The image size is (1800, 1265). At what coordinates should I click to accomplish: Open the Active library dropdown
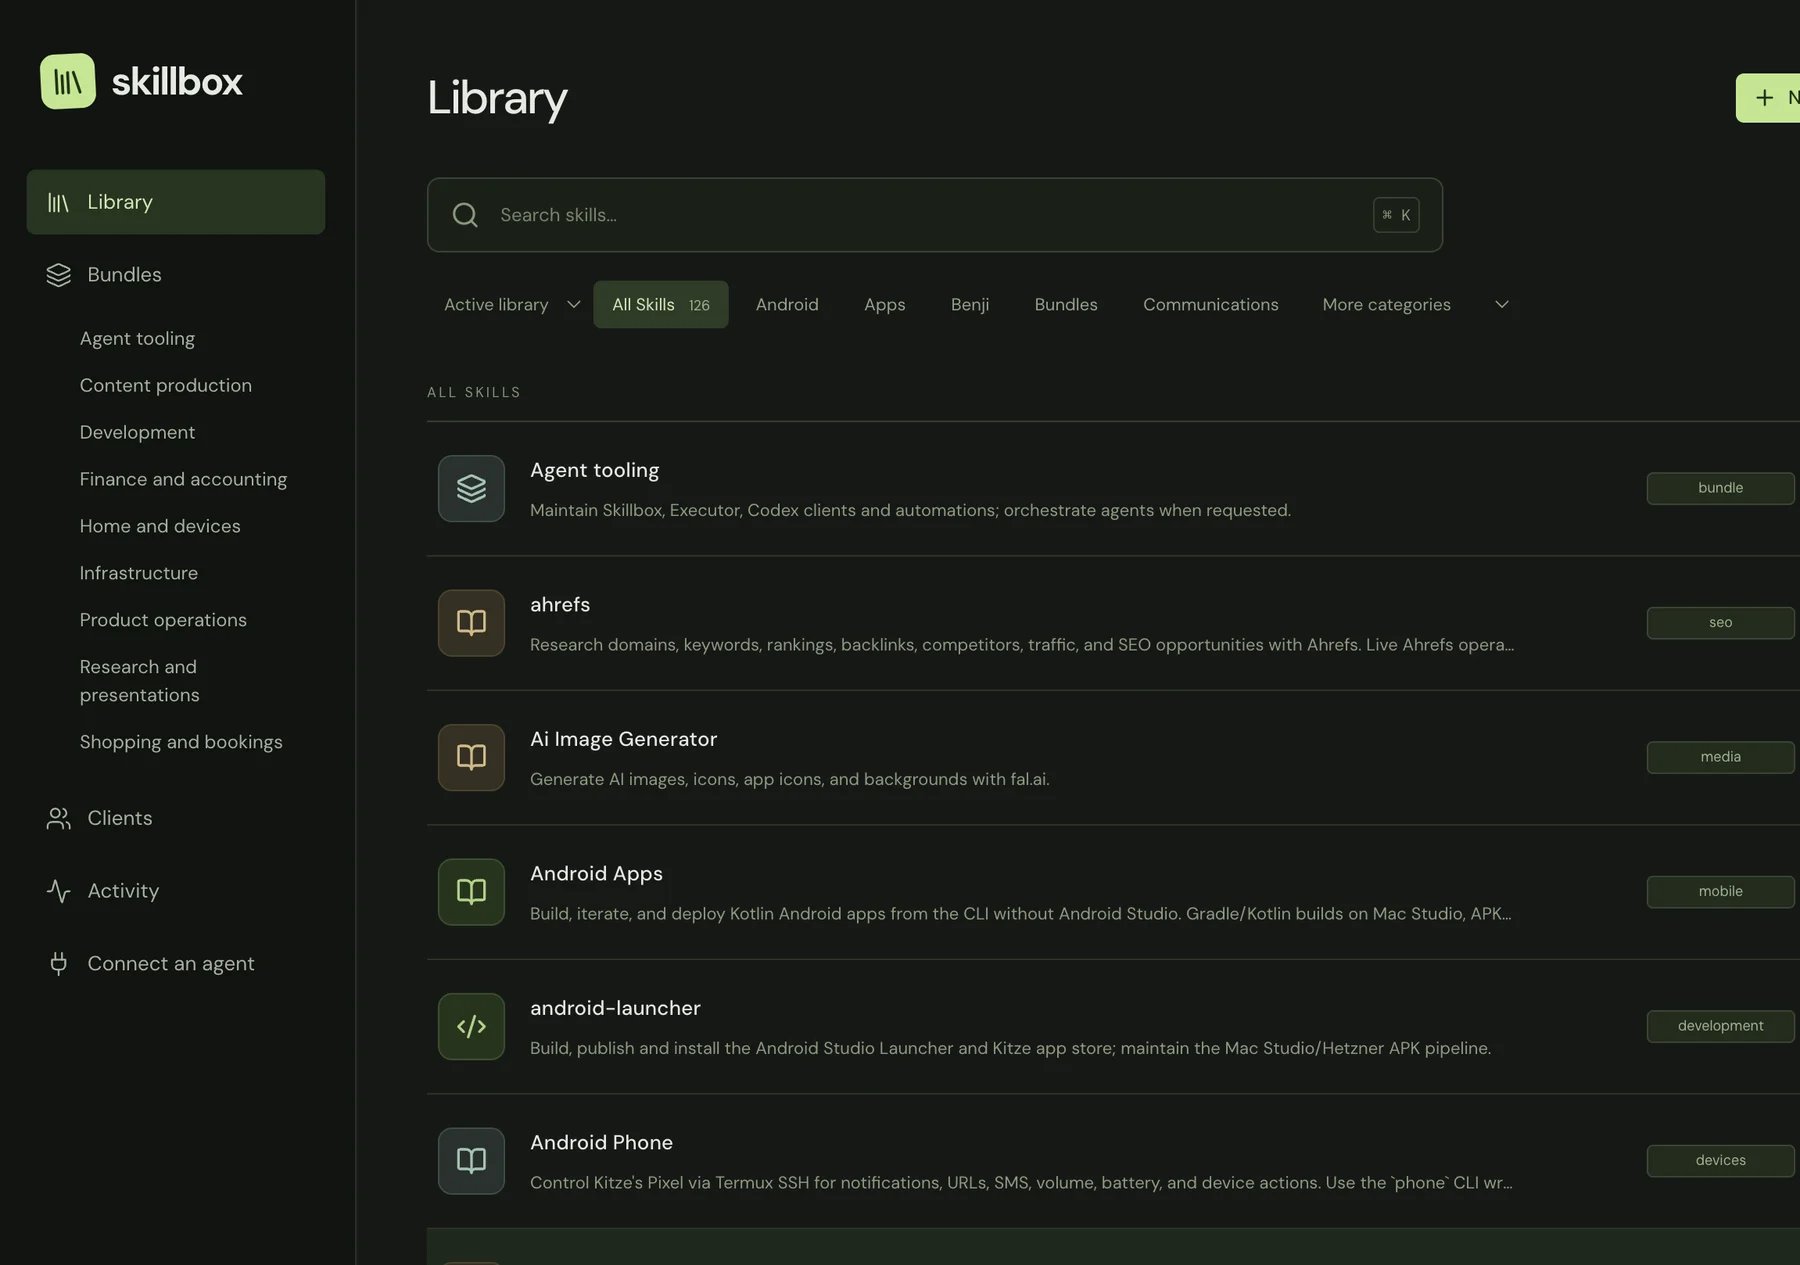click(512, 305)
